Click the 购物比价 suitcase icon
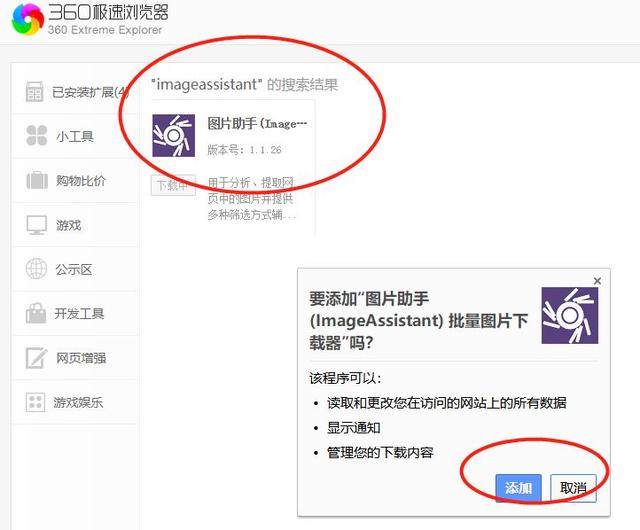This screenshot has height=530, width=640. [37, 180]
